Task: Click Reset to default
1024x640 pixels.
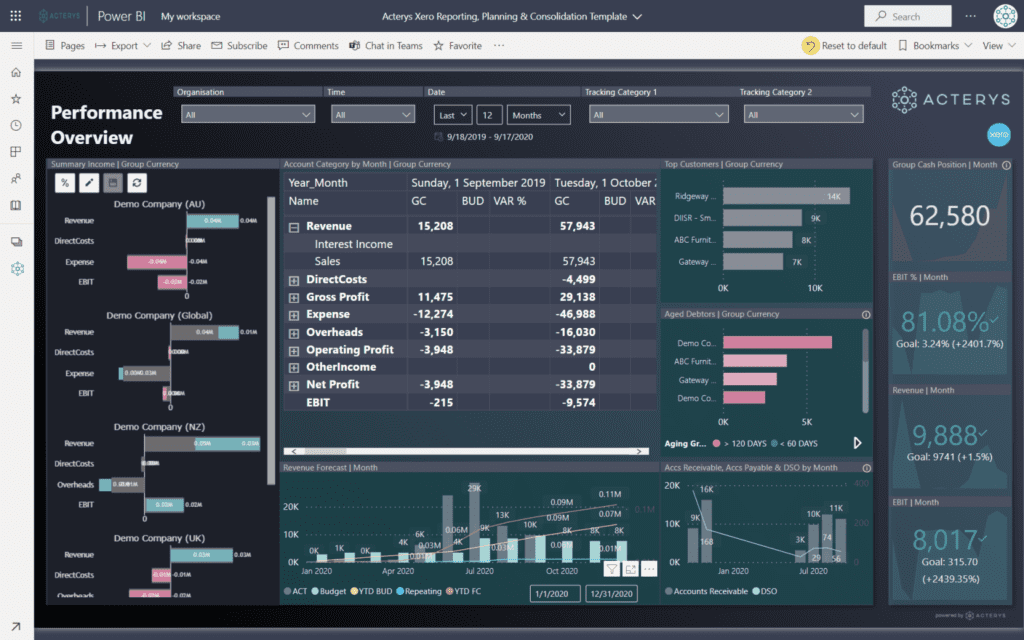Action: click(x=845, y=46)
